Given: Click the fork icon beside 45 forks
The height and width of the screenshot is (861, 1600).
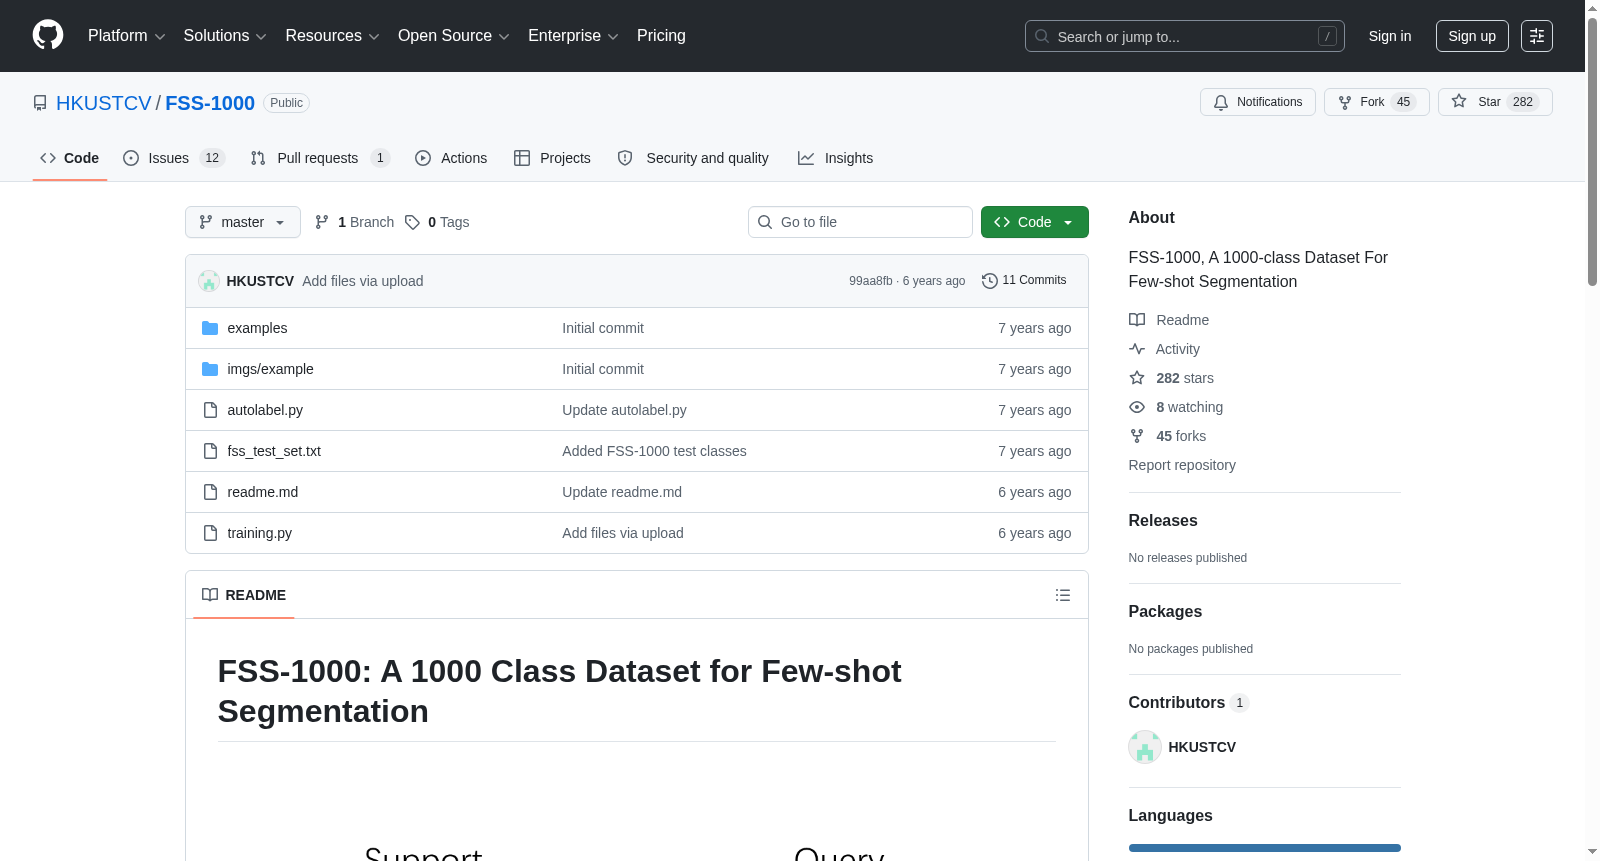Looking at the screenshot, I should 1137,436.
